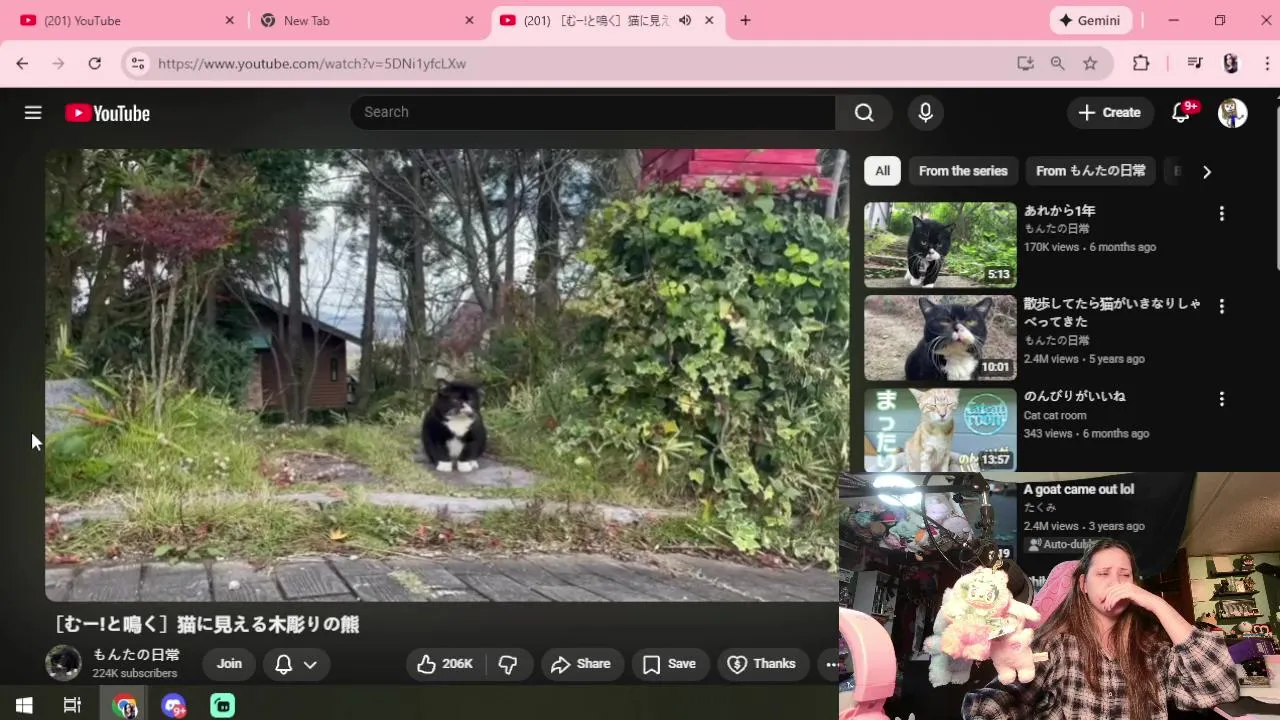Close the active video tab
Image resolution: width=1280 pixels, height=720 pixels.
click(709, 20)
